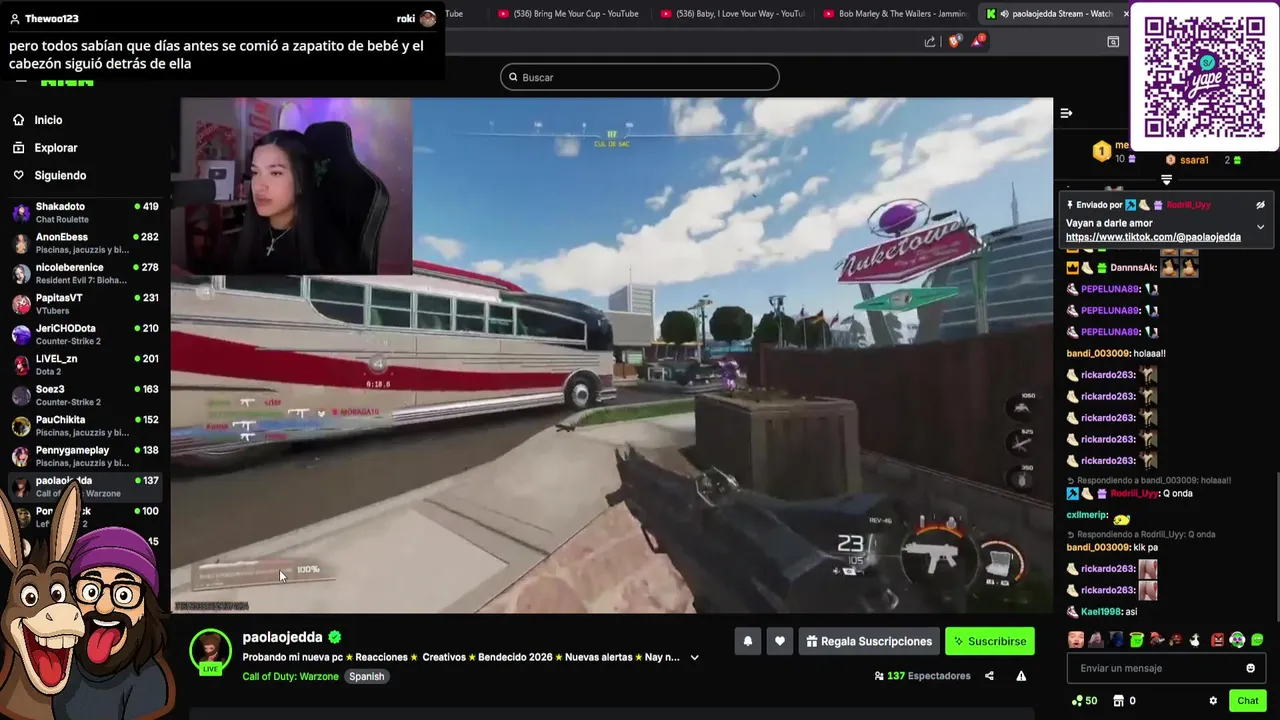Image resolution: width=1280 pixels, height=720 pixels.
Task: Toggle notifications with the bell icon
Action: pos(747,641)
